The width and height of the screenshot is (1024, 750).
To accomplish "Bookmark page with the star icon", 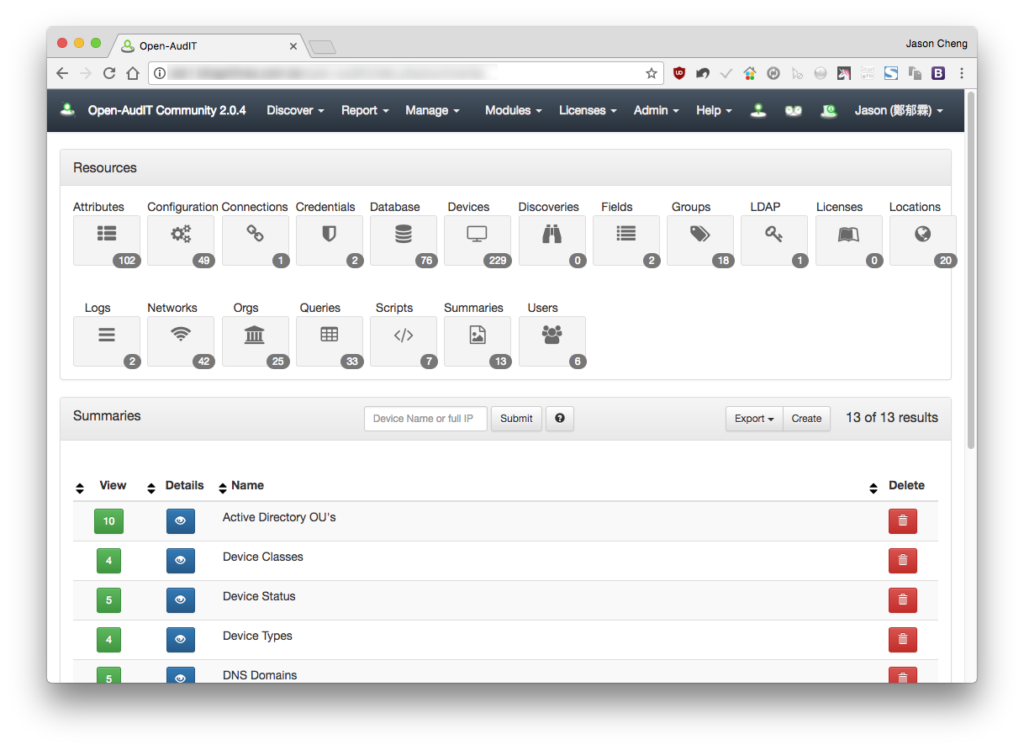I will tap(651, 73).
